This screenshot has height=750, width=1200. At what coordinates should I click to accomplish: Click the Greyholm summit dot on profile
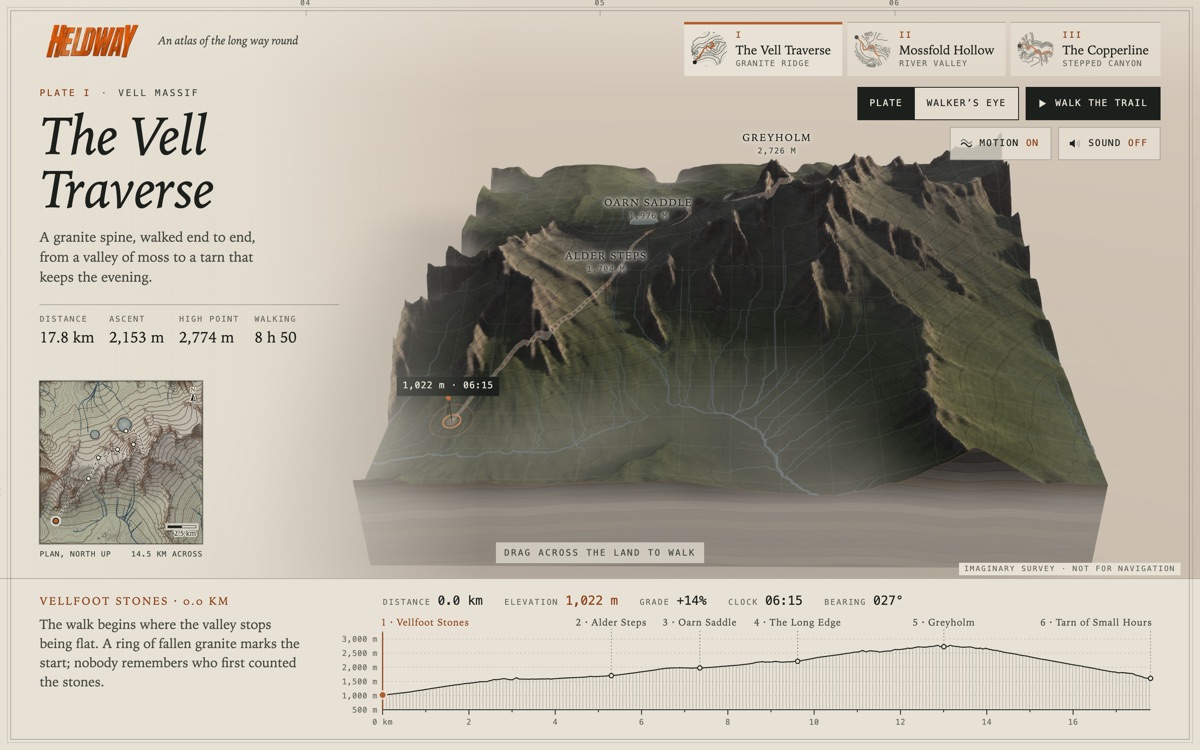943,646
